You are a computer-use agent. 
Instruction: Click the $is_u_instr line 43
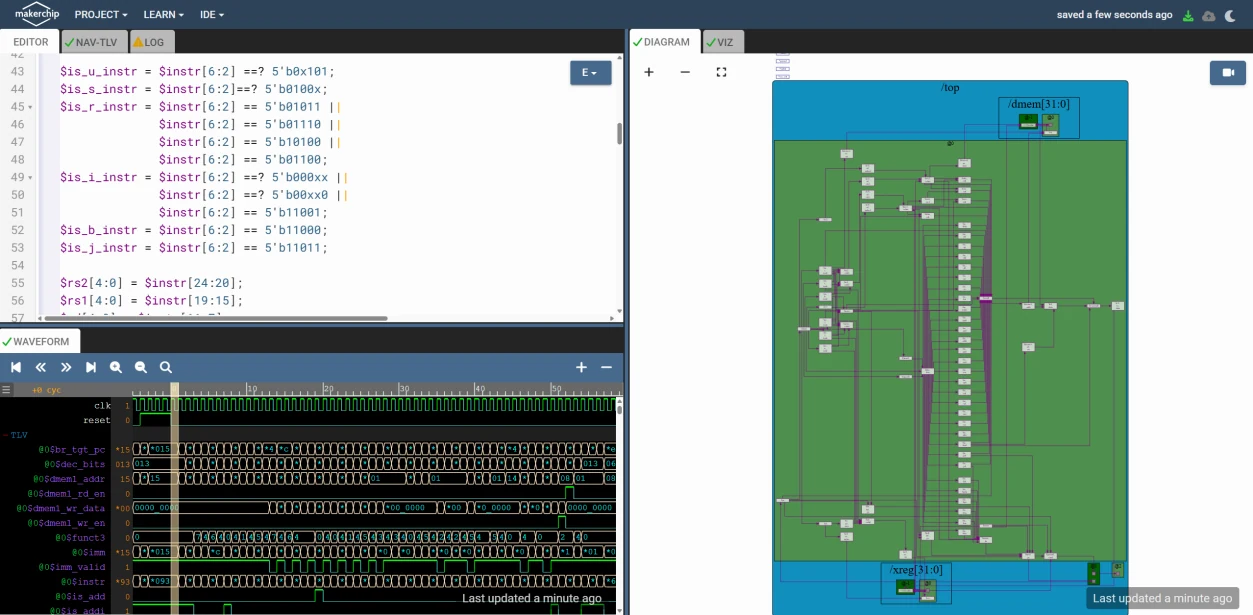point(198,71)
